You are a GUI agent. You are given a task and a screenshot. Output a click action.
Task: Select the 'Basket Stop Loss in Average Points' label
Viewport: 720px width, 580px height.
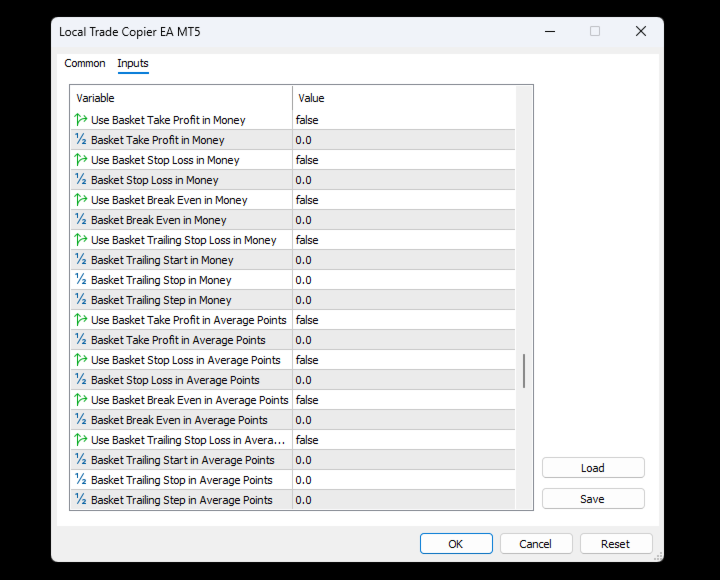[175, 380]
